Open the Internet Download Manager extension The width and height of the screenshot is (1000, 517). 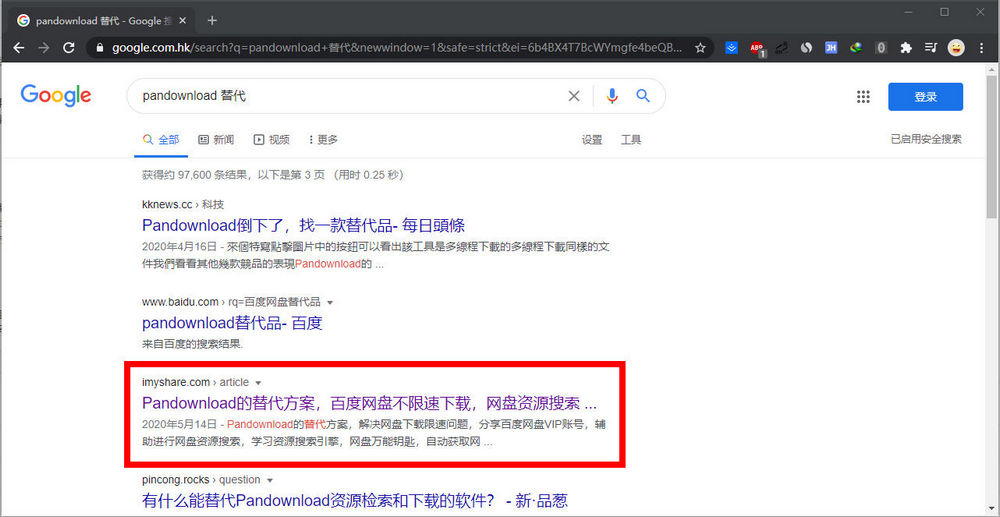point(856,48)
